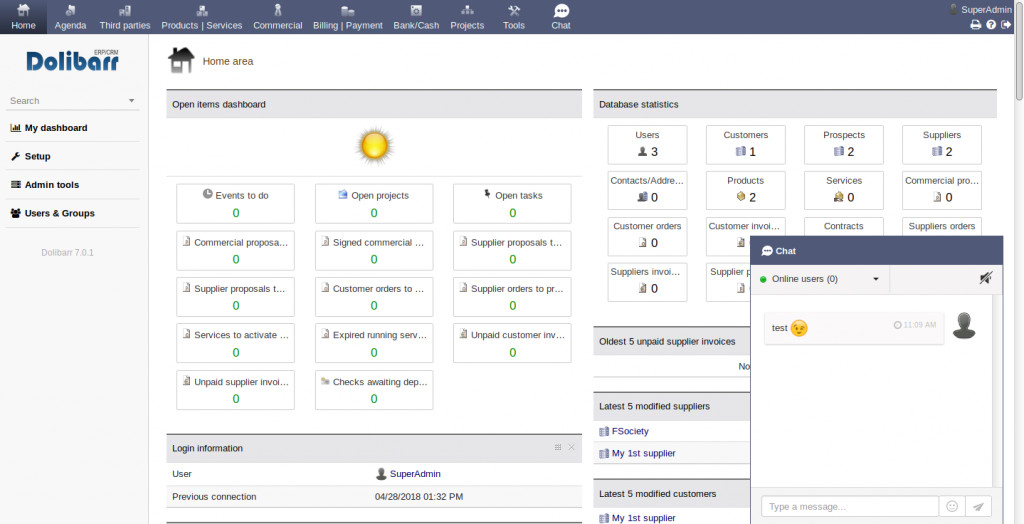
Task: Open the Billing | Payment menu
Action: [347, 17]
